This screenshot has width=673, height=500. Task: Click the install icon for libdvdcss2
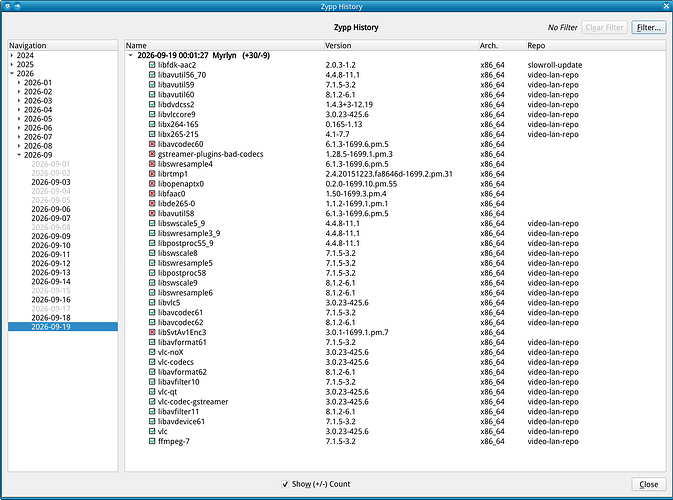click(152, 104)
